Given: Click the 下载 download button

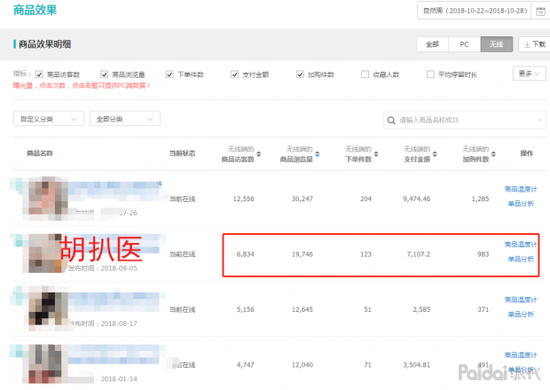Looking at the screenshot, I should click(x=534, y=44).
